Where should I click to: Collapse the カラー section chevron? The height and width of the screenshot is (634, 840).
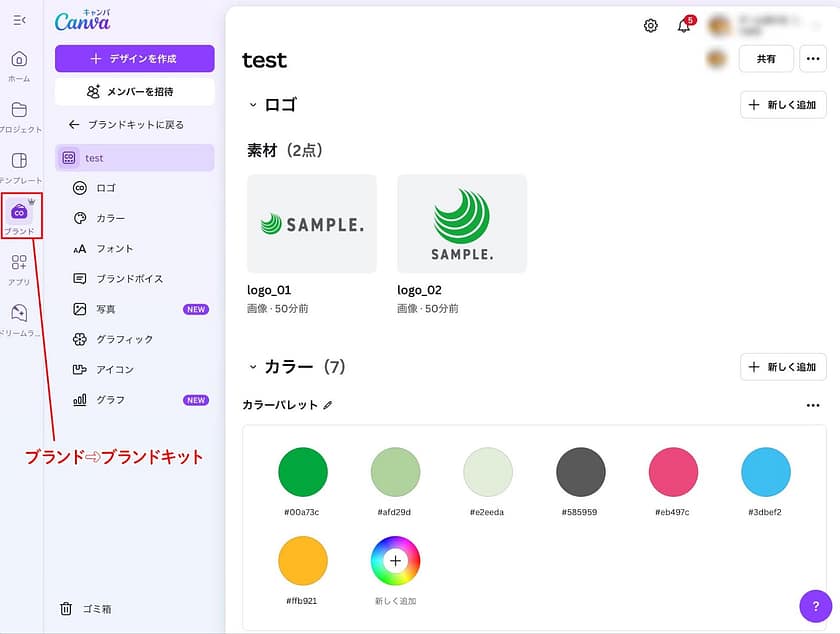[x=252, y=367]
